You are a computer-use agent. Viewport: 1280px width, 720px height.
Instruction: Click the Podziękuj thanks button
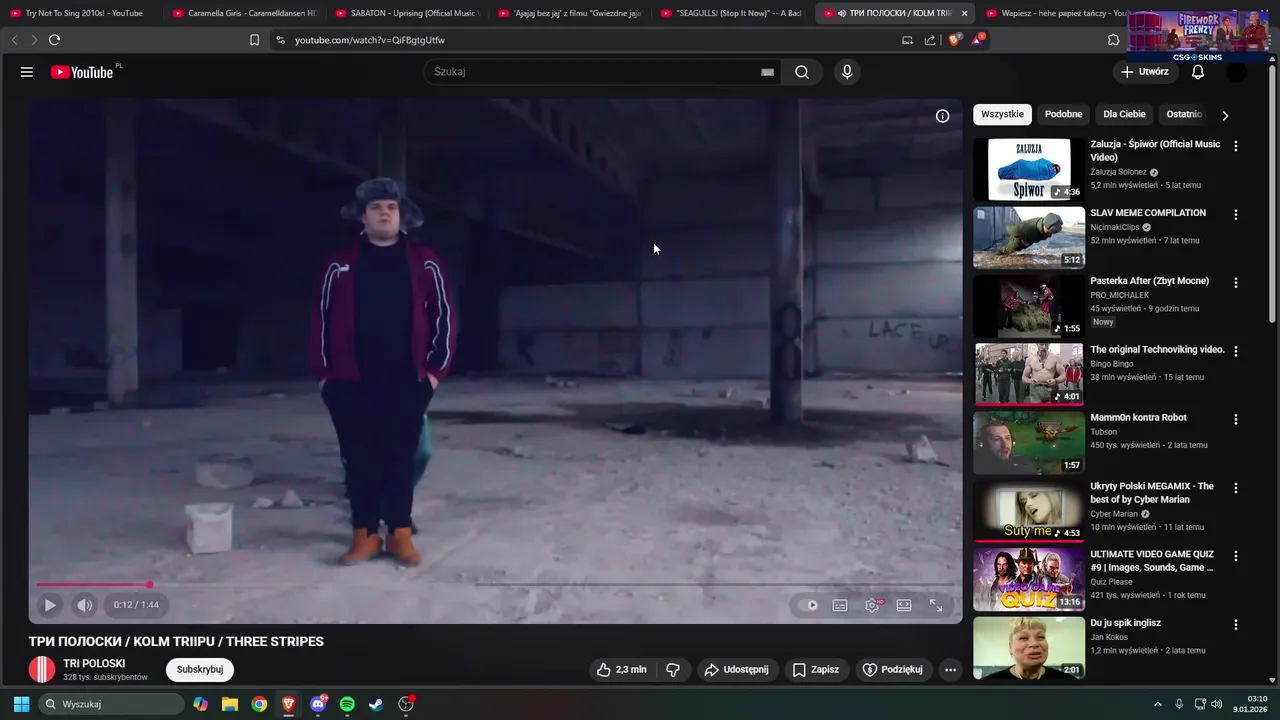pyautogui.click(x=892, y=670)
